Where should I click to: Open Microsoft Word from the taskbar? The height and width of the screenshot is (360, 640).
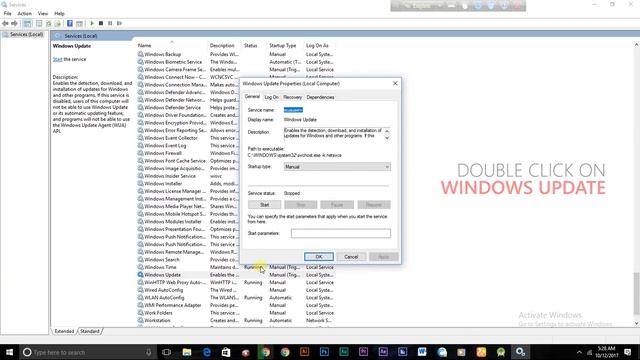tap(422, 352)
